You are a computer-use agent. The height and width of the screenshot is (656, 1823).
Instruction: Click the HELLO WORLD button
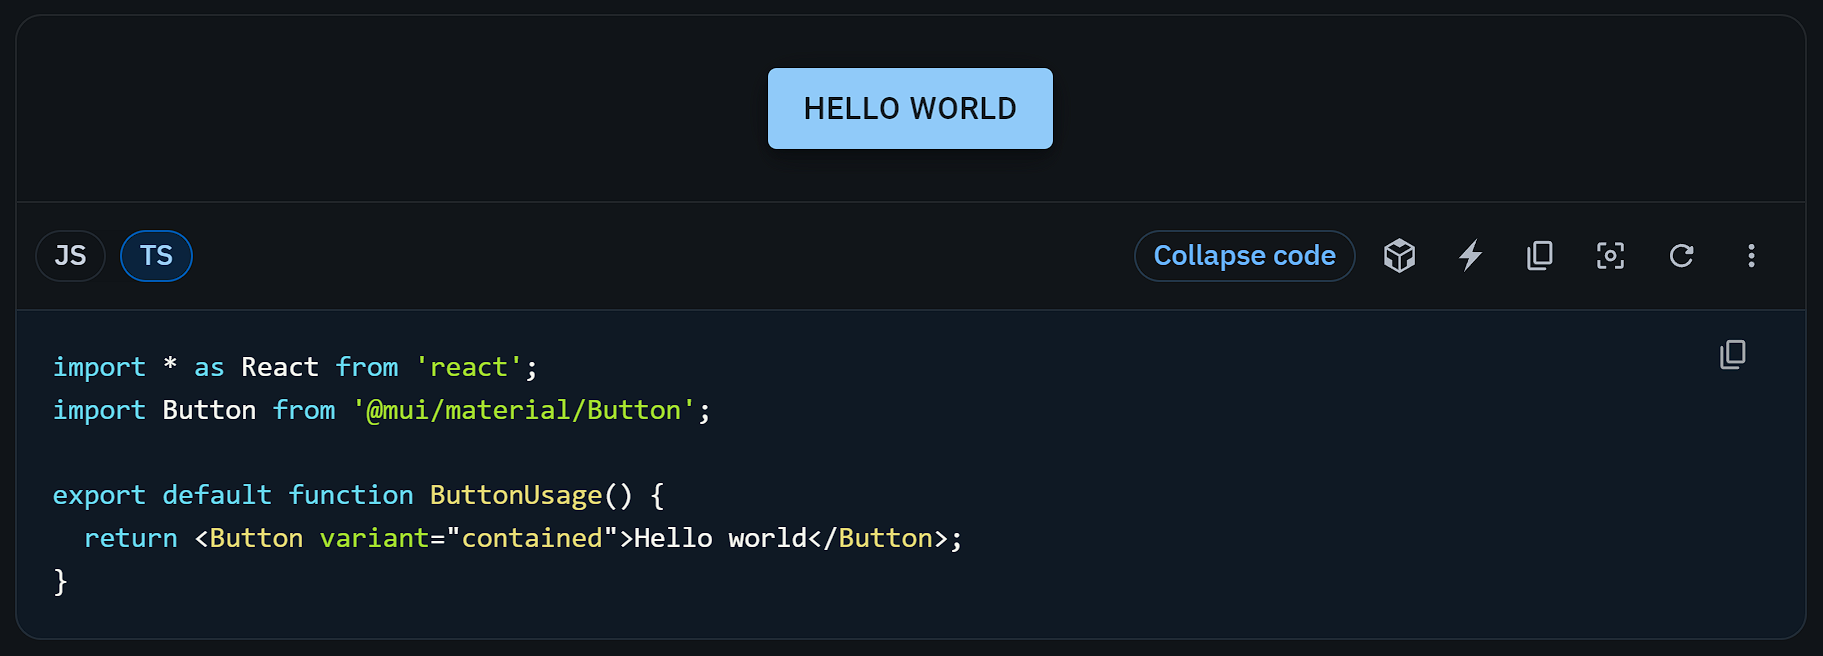[x=909, y=108]
